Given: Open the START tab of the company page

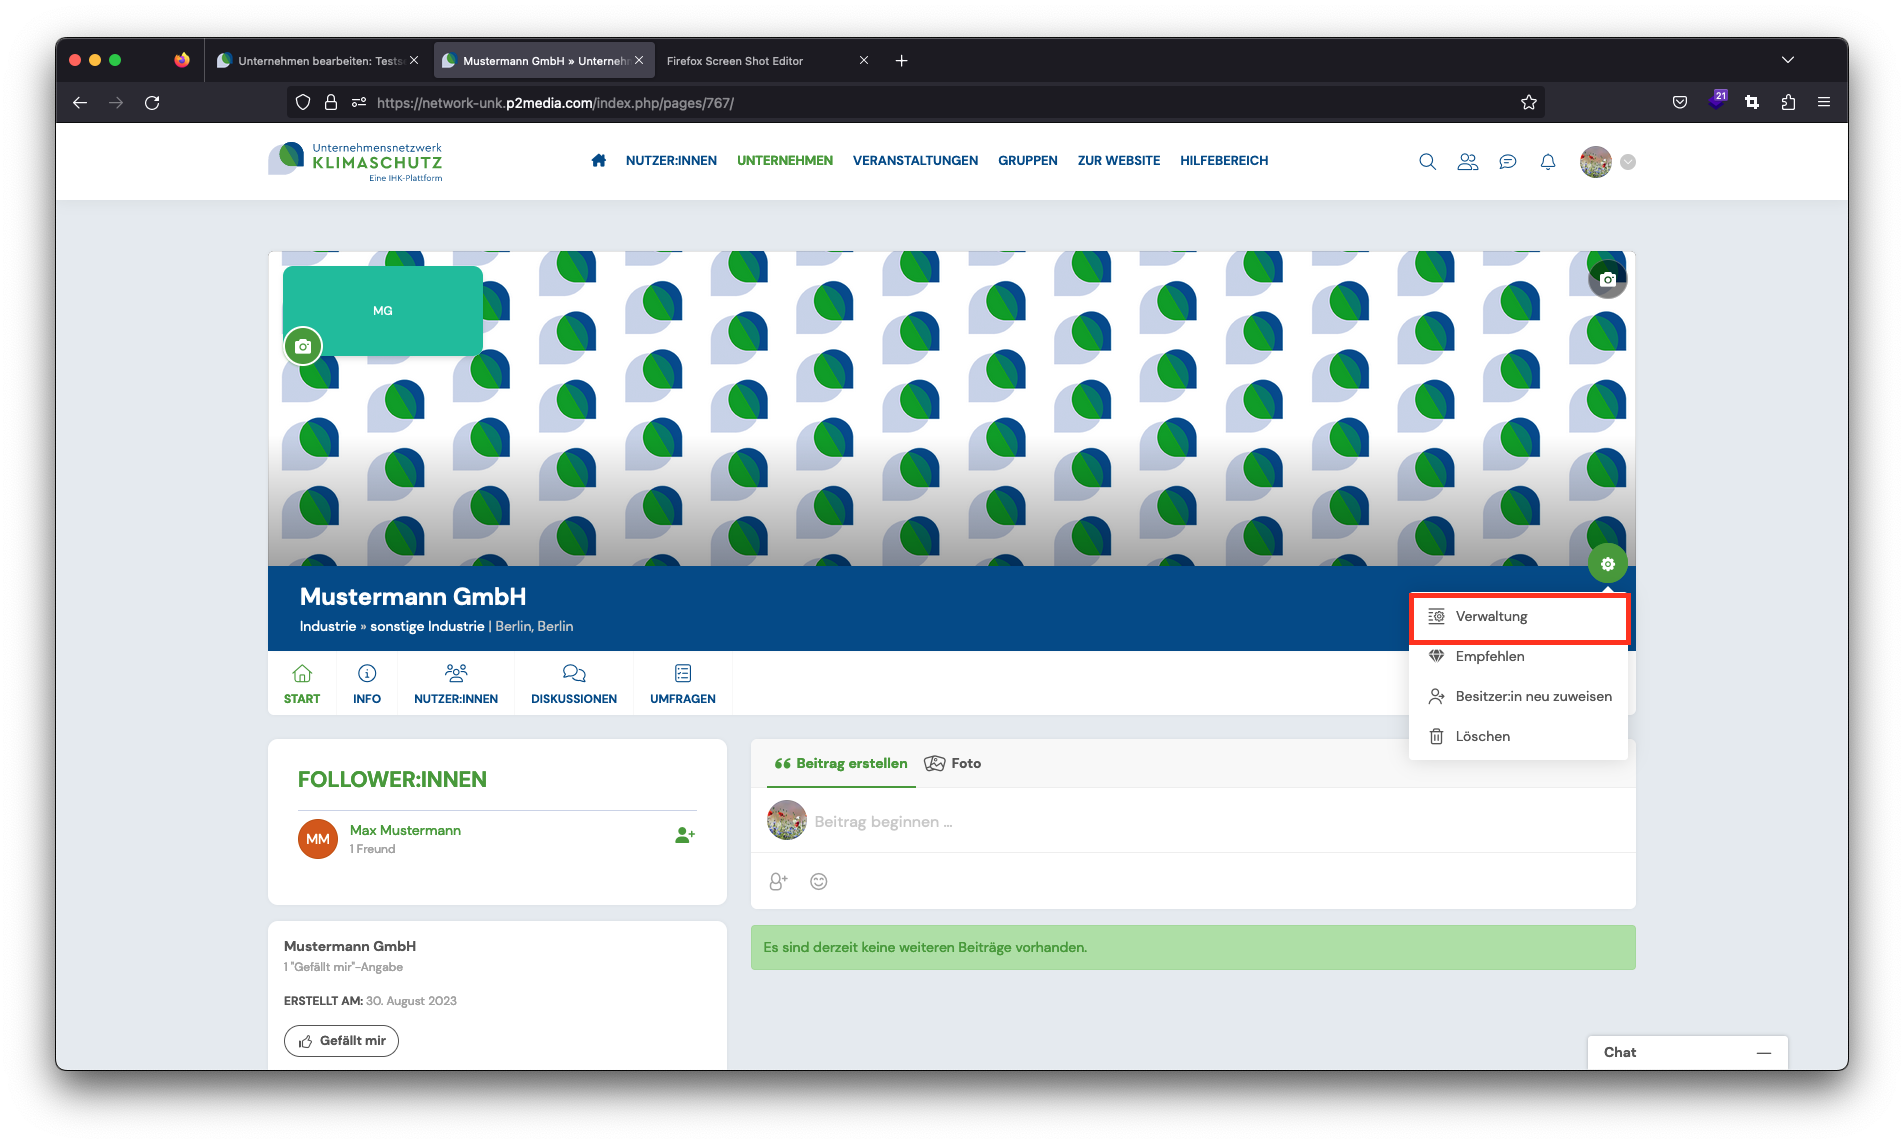Looking at the screenshot, I should pyautogui.click(x=302, y=684).
